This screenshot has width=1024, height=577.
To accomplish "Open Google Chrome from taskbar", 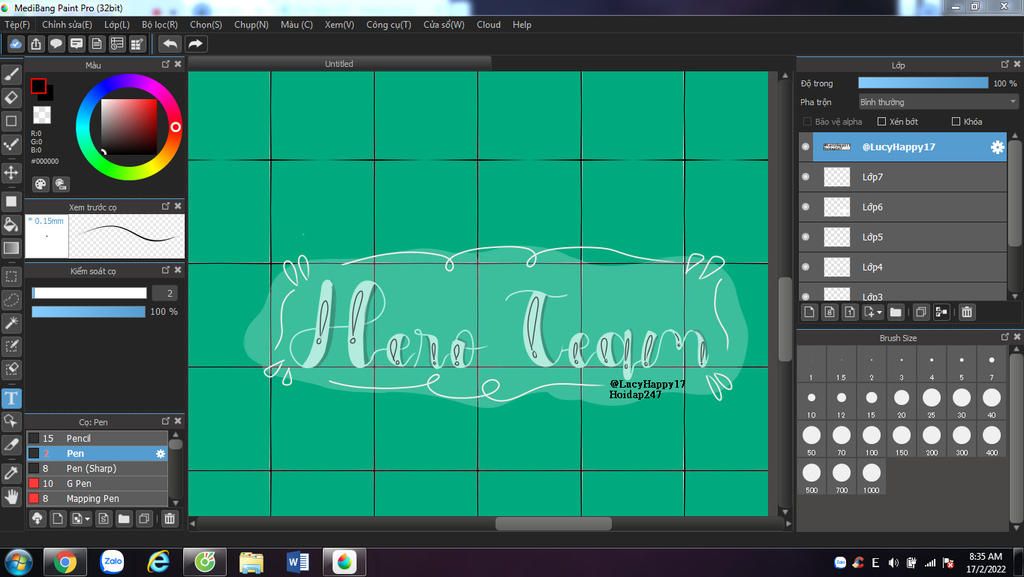I will click(65, 561).
